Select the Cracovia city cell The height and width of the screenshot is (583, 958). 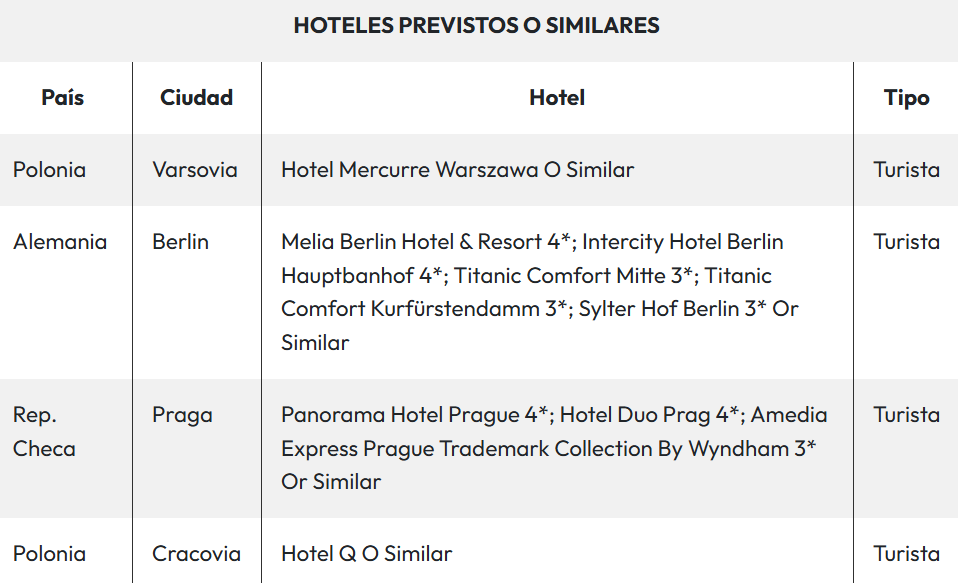196,554
